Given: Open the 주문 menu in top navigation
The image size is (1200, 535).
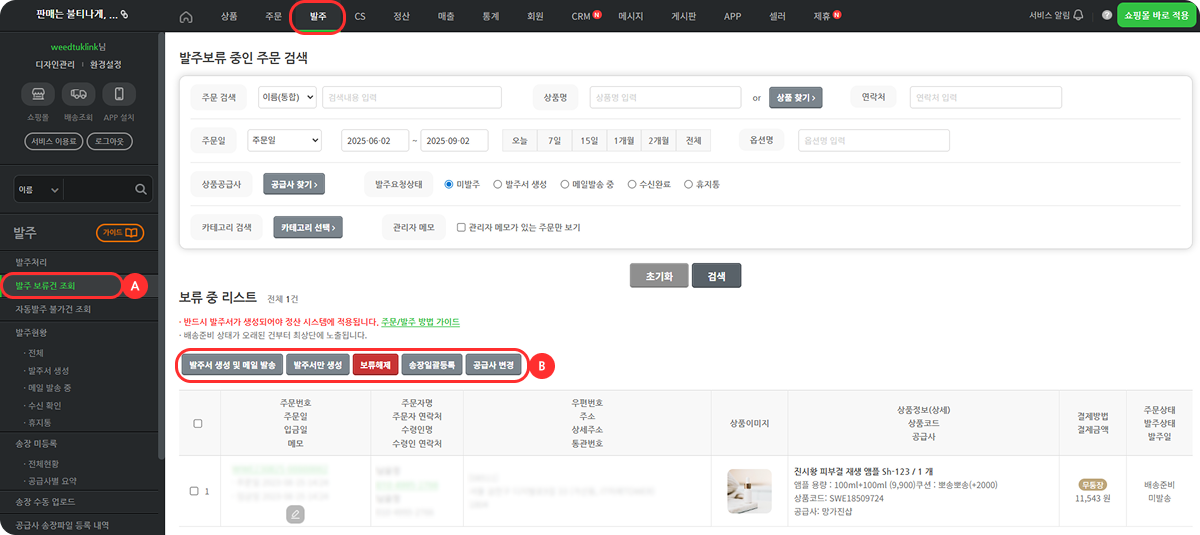Looking at the screenshot, I should (273, 17).
